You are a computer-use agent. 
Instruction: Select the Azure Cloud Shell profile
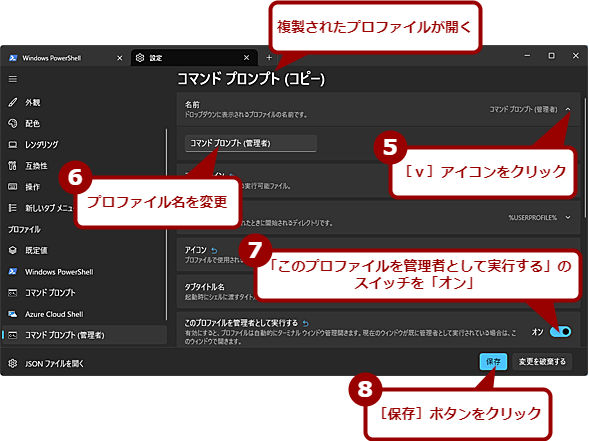pos(85,314)
